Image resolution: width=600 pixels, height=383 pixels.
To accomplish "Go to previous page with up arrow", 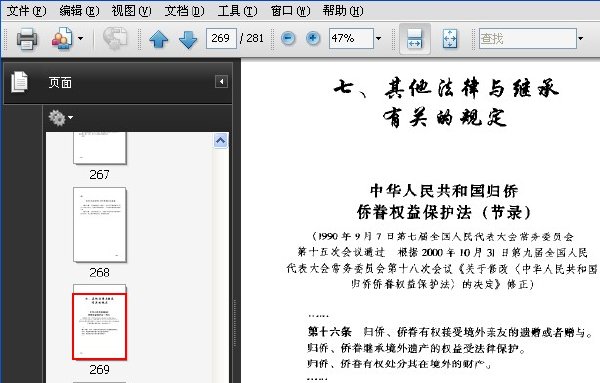I will pyautogui.click(x=158, y=39).
